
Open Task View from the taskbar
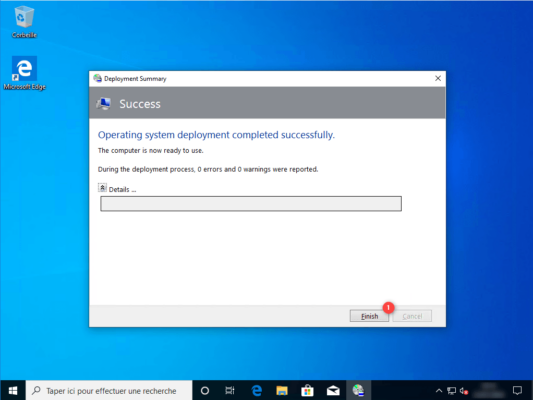point(230,390)
